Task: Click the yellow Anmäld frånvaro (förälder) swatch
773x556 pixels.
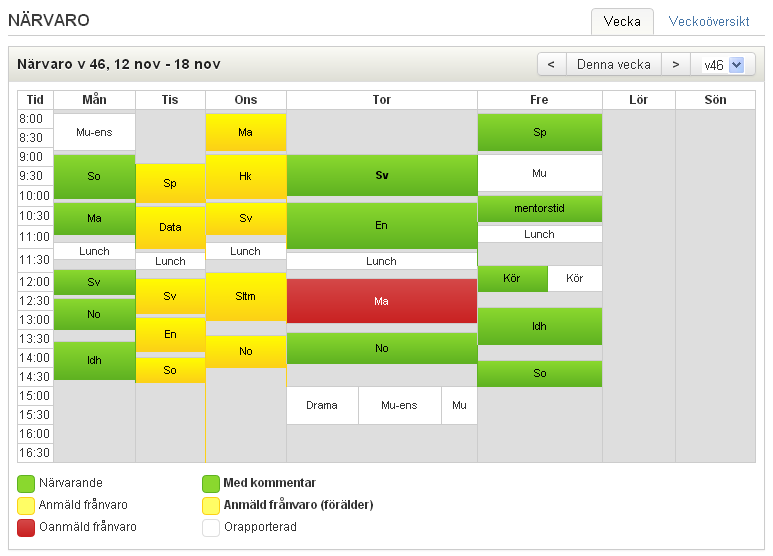Action: tap(211, 506)
